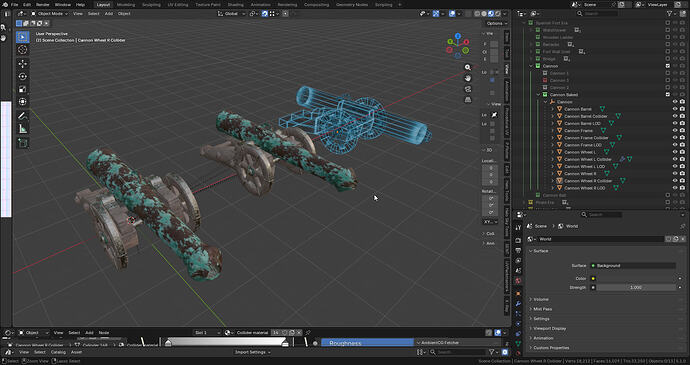
Task: Open the World properties tab icon
Action: [518, 280]
